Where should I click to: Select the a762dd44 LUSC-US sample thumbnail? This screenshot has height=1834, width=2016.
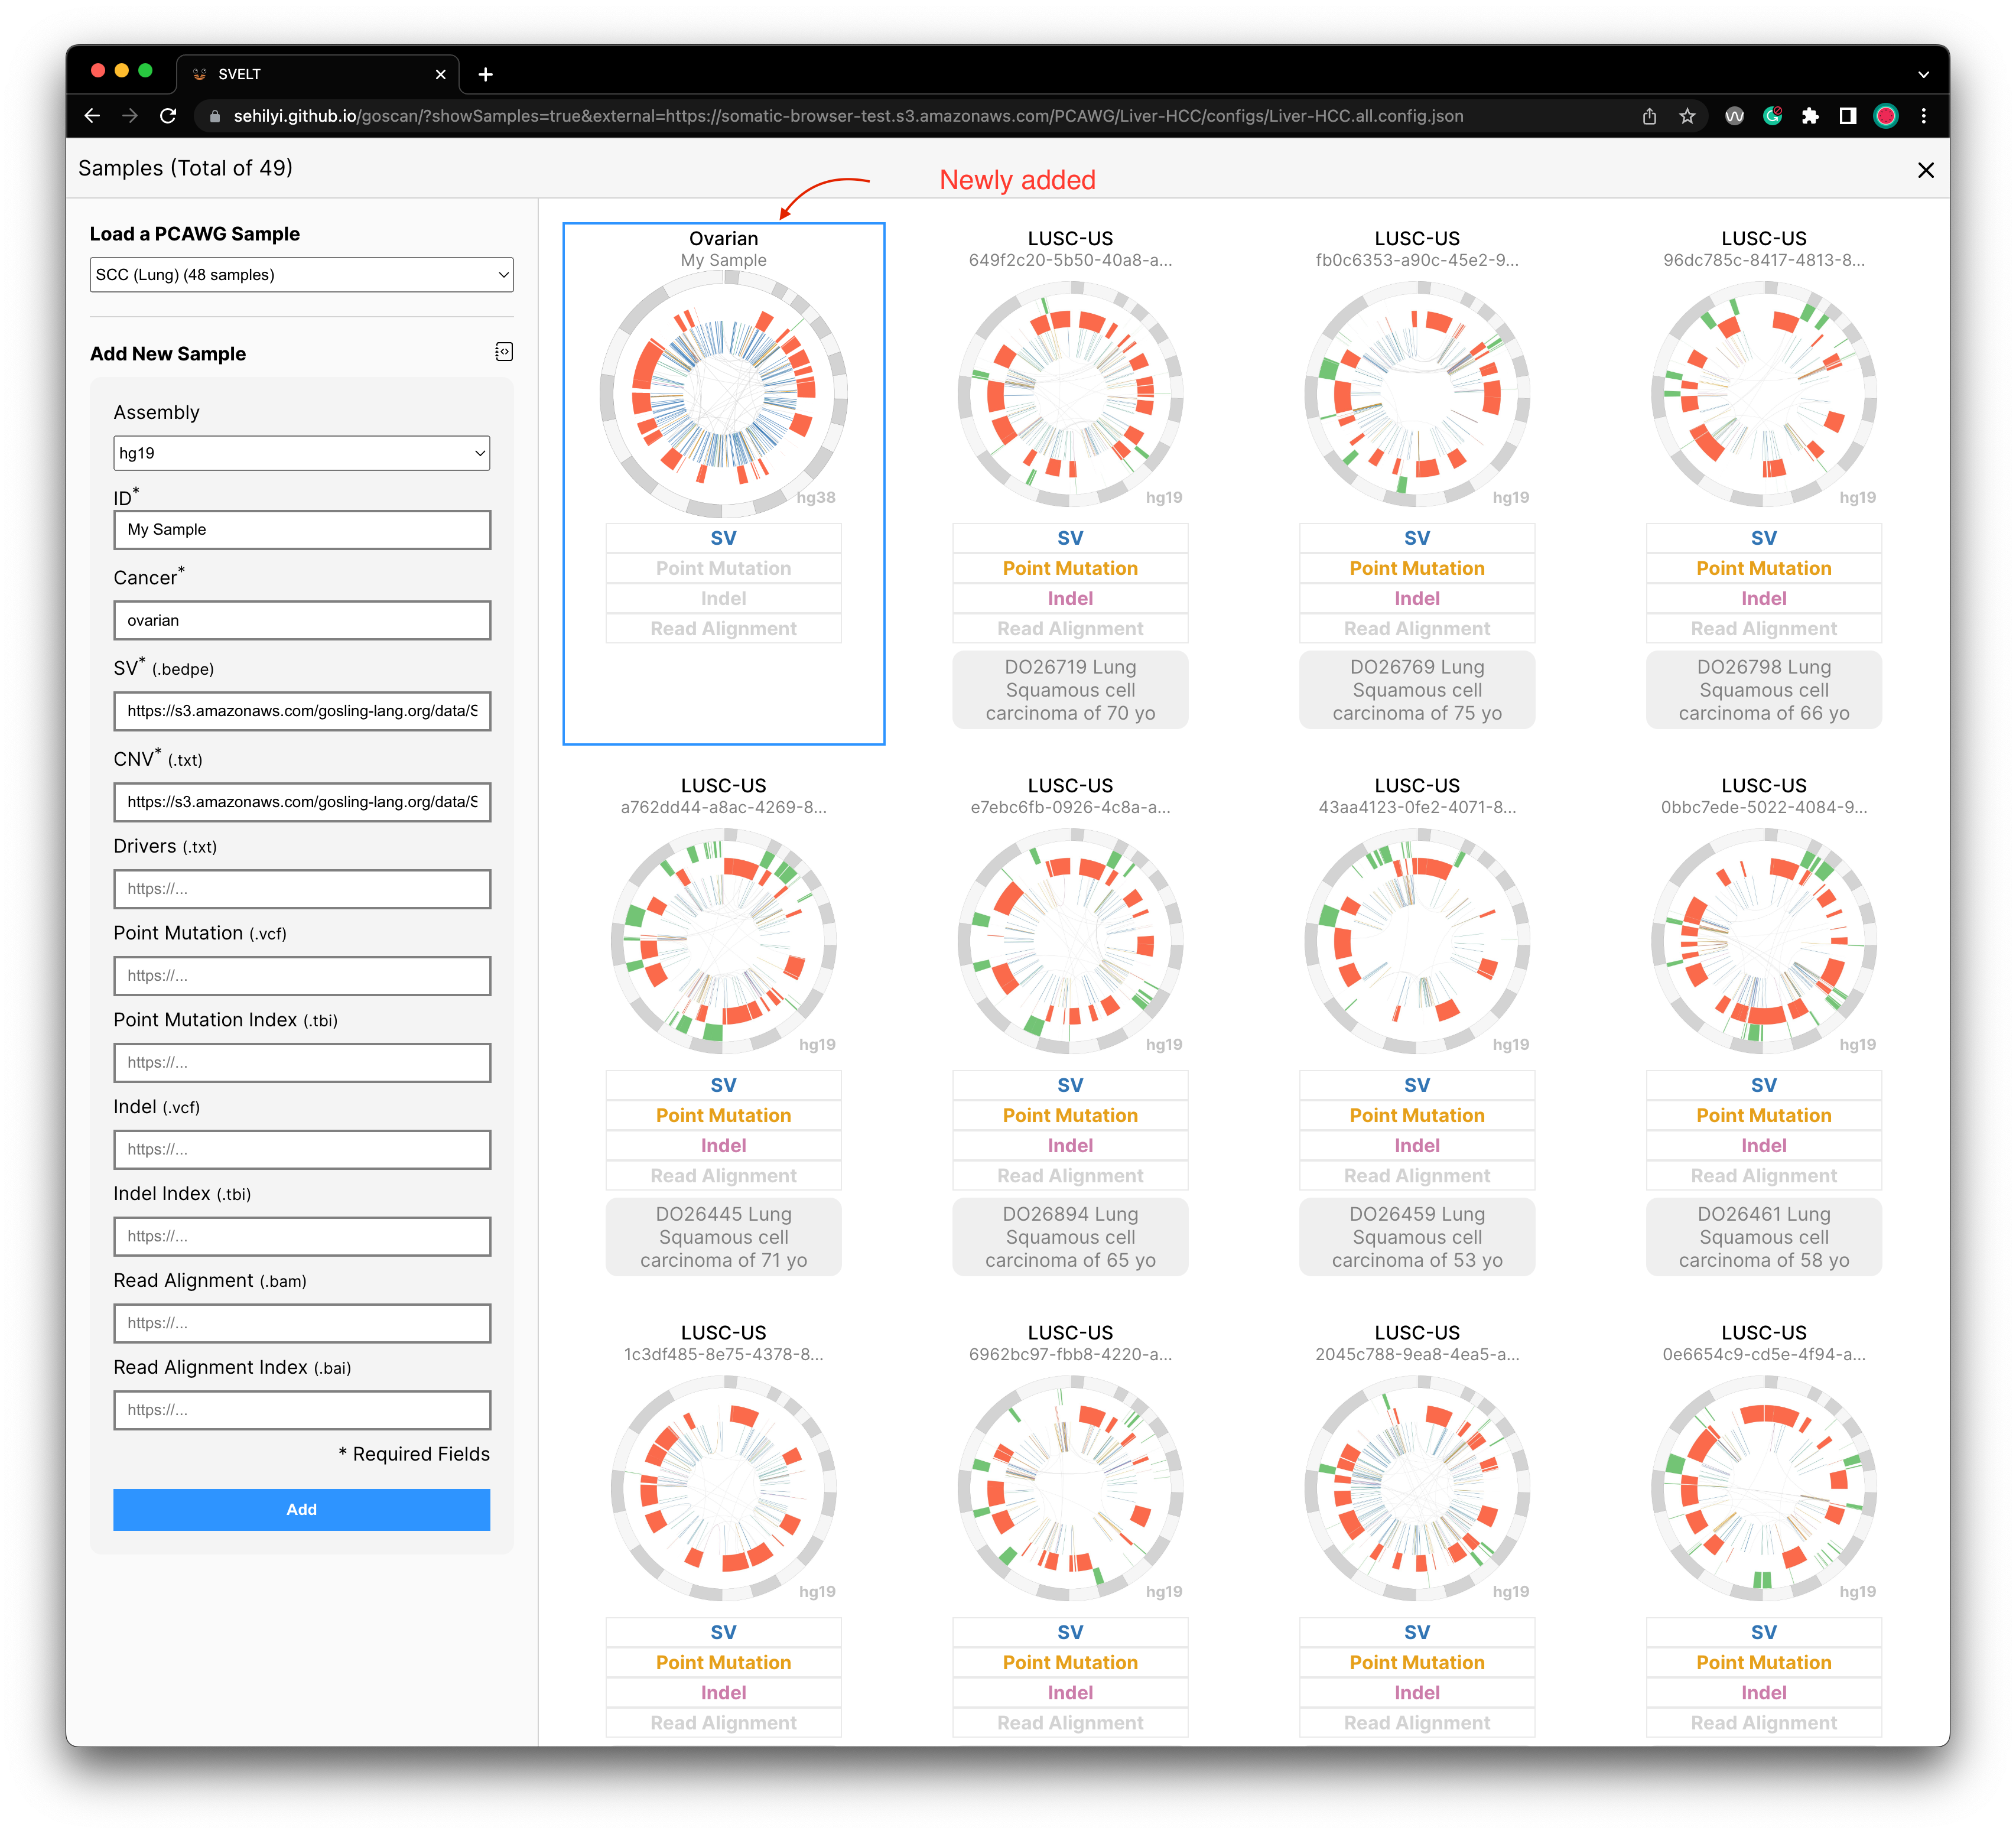[723, 942]
